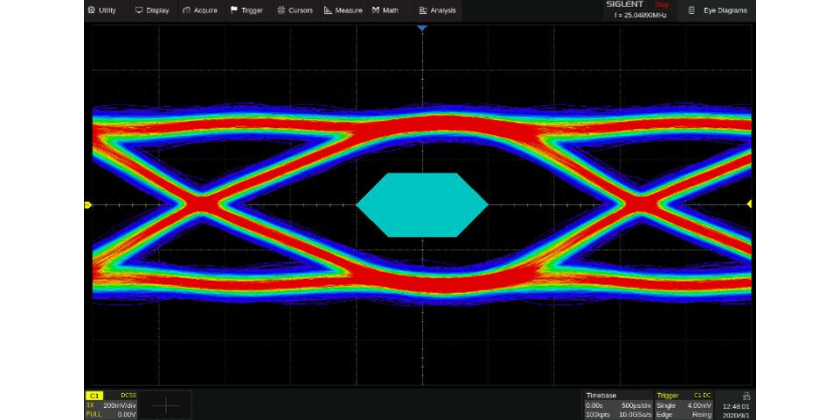840x420 pixels.
Task: Open the Timebase settings box
Action: pyautogui.click(x=617, y=405)
